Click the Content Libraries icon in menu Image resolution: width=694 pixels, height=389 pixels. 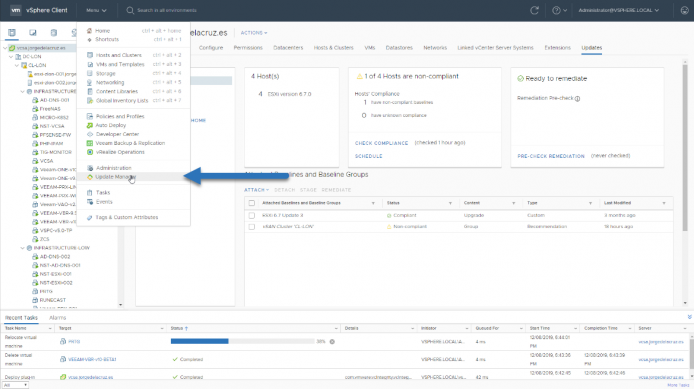click(89, 92)
